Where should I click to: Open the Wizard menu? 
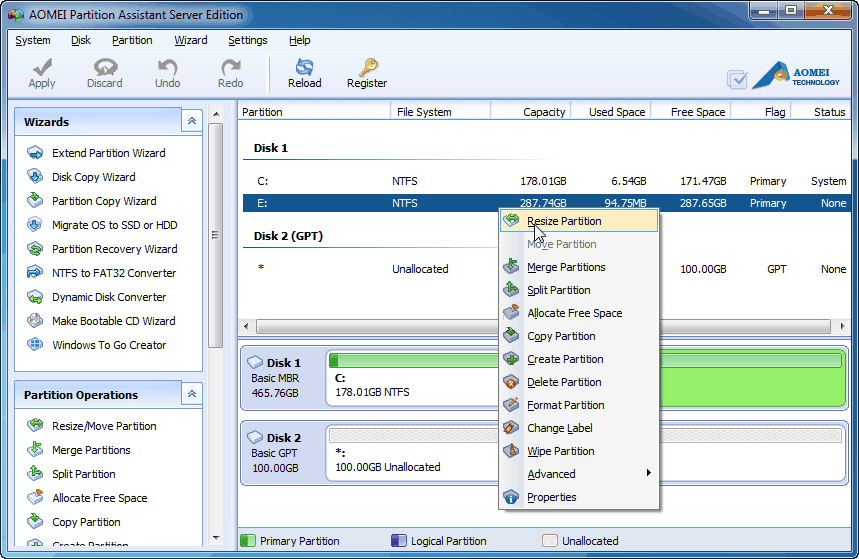coord(190,40)
